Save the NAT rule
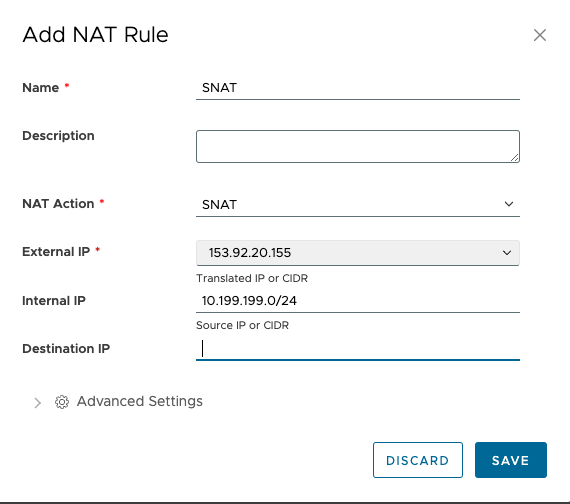The height and width of the screenshot is (504, 570). tap(511, 460)
